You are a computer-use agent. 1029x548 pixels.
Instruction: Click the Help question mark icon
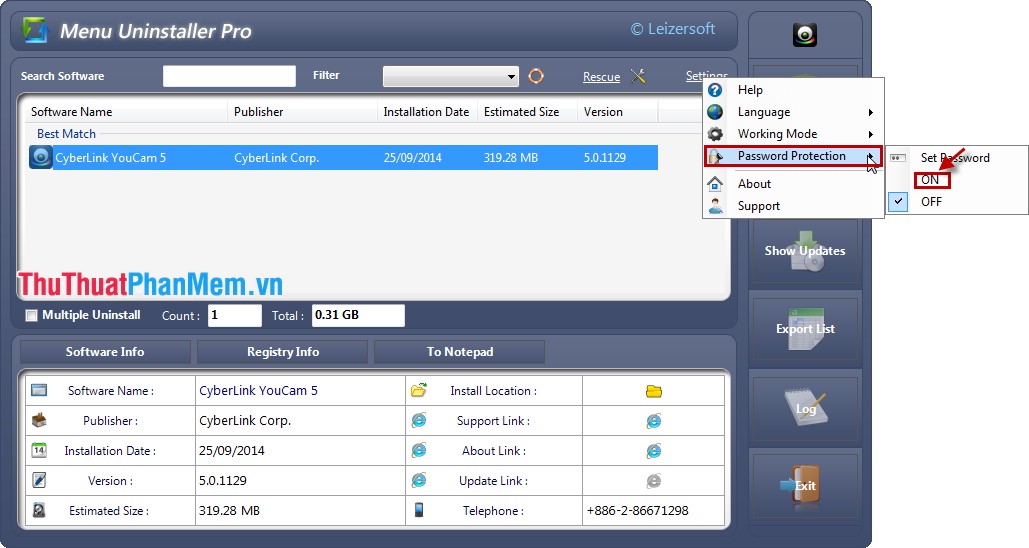[x=715, y=90]
